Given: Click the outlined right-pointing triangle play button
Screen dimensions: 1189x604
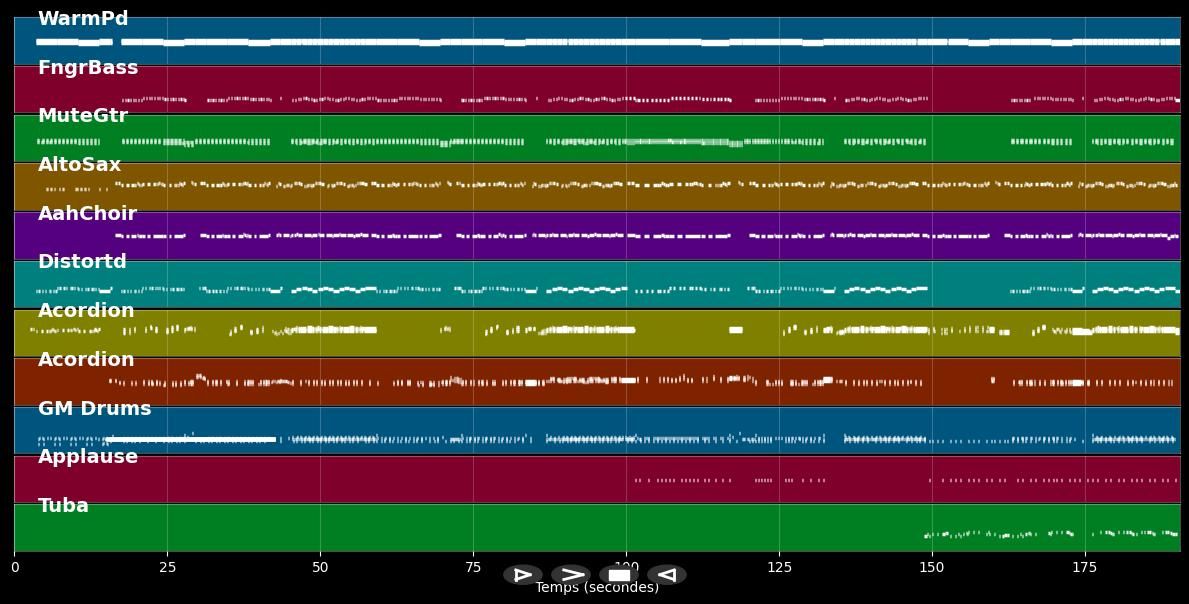Looking at the screenshot, I should tap(522, 574).
